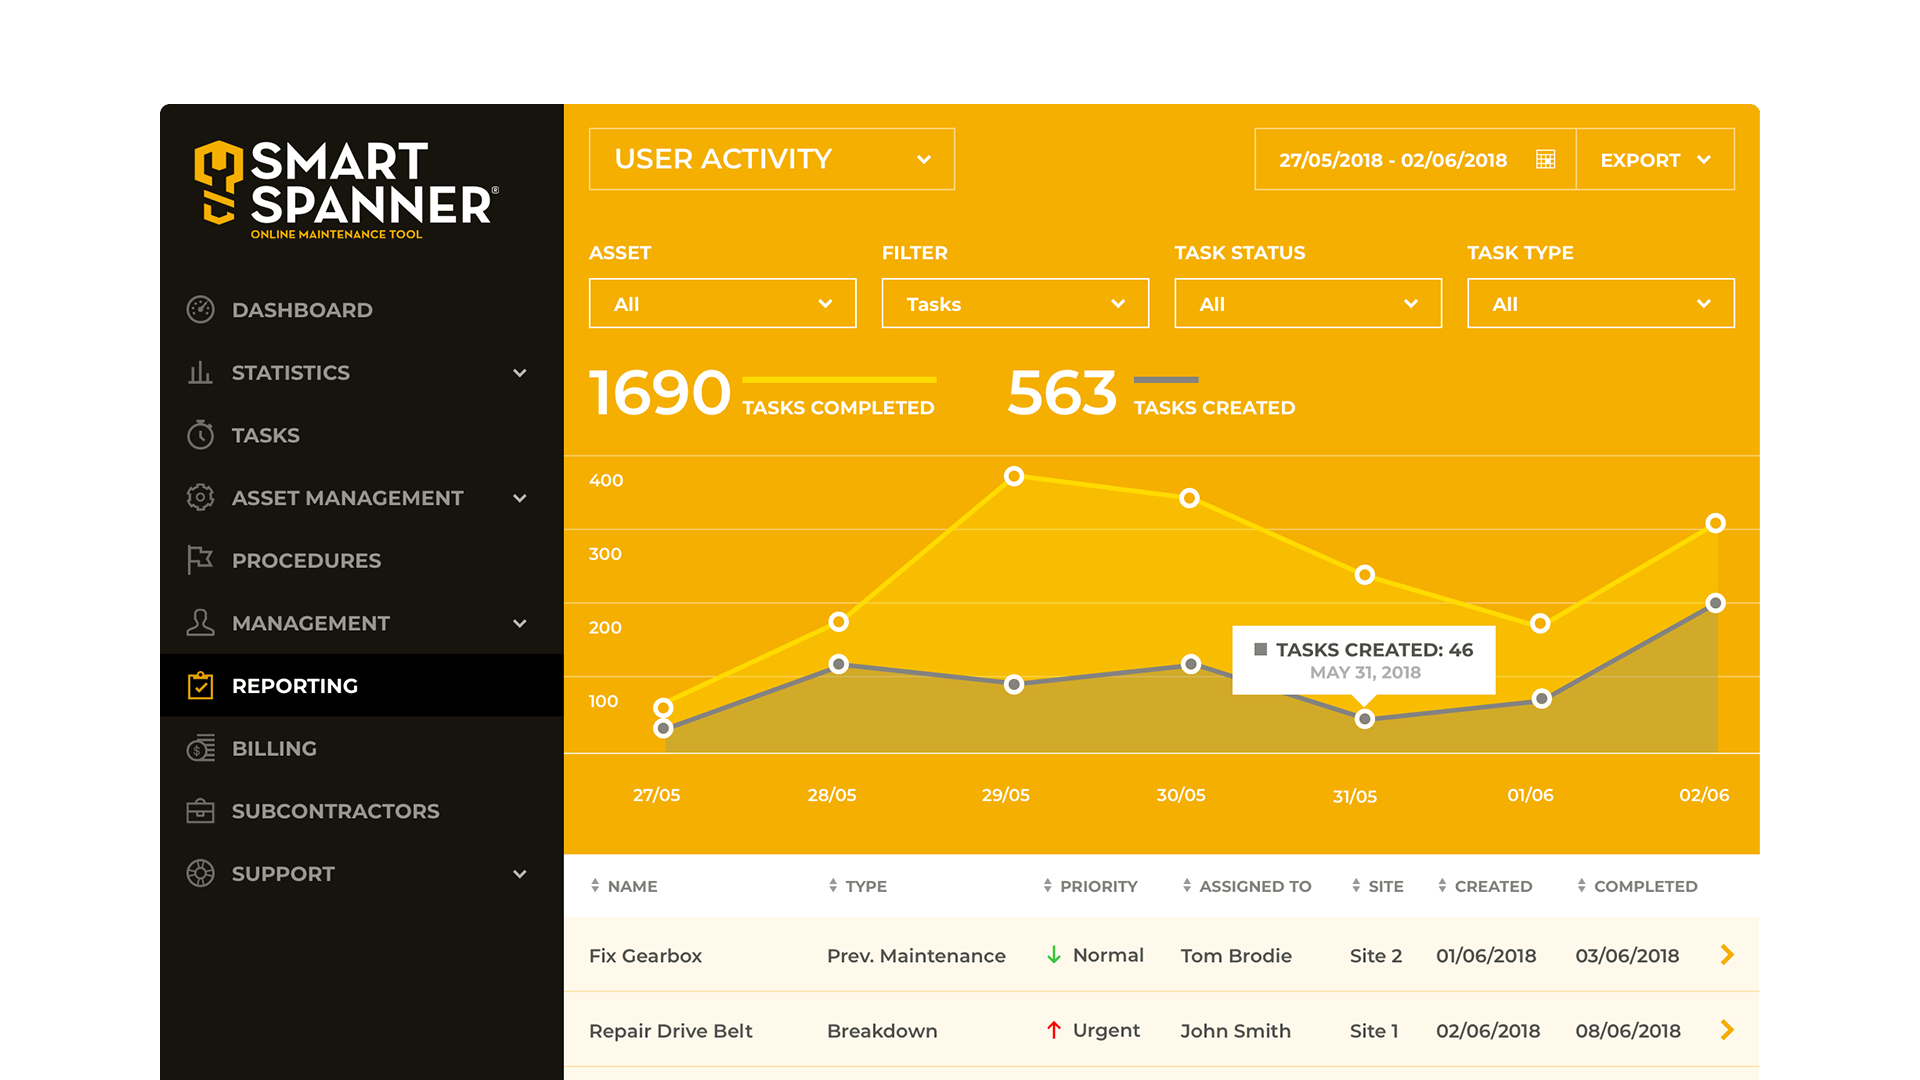Expand the Task Type filter dropdown
Screen dimensions: 1920x1080
[x=1599, y=303]
